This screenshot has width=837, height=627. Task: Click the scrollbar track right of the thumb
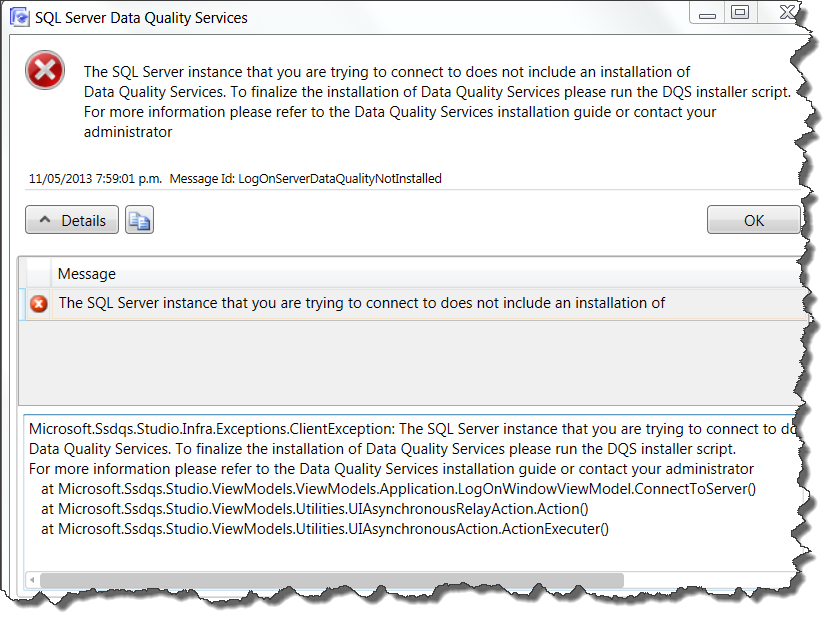(x=700, y=580)
